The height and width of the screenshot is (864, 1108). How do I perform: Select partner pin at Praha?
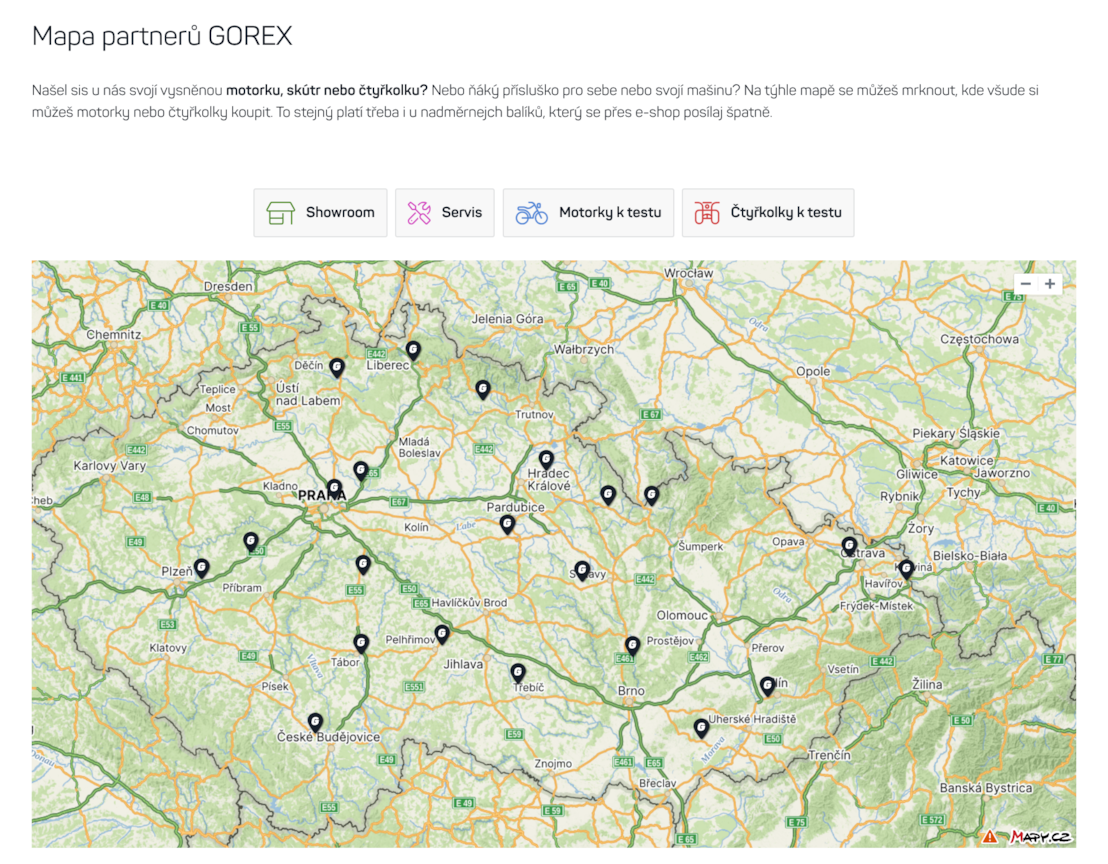click(334, 489)
